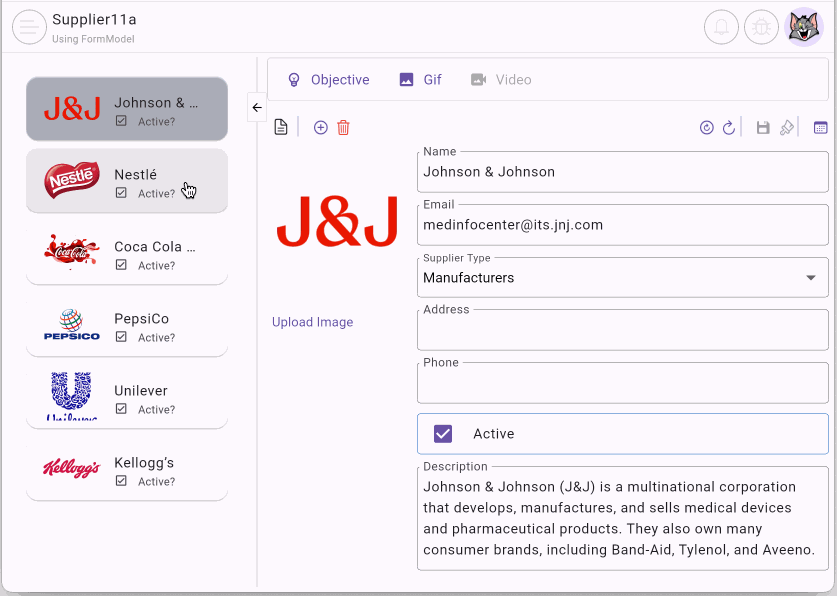Toggle the Active? checkbox under PepsiCo
This screenshot has height=596, width=837.
pyautogui.click(x=121, y=338)
